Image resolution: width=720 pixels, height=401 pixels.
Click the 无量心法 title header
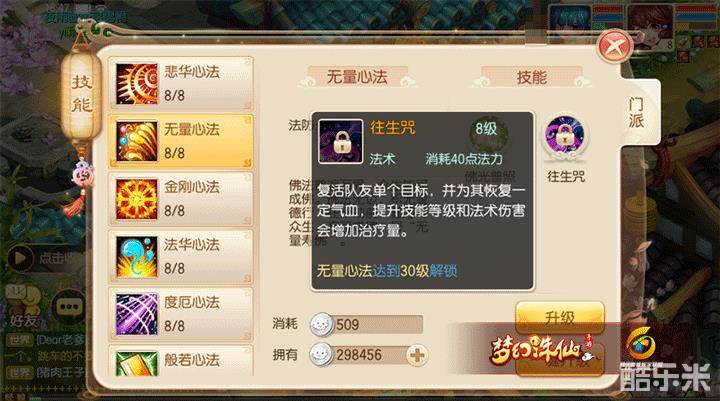[357, 77]
